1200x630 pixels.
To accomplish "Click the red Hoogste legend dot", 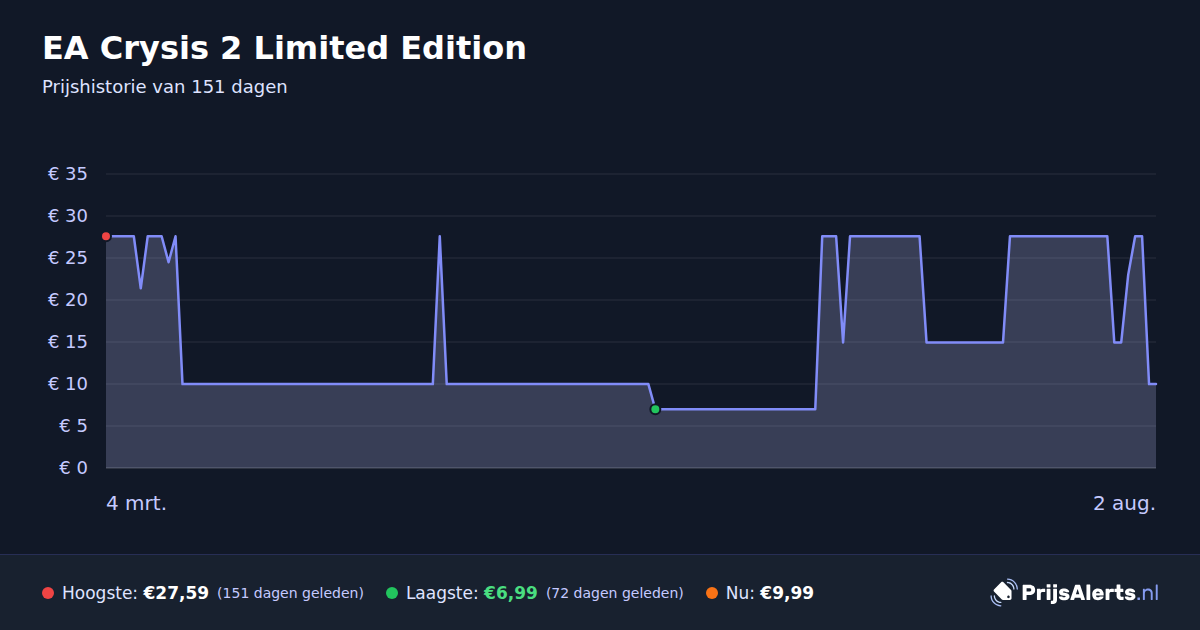I will tap(48, 593).
